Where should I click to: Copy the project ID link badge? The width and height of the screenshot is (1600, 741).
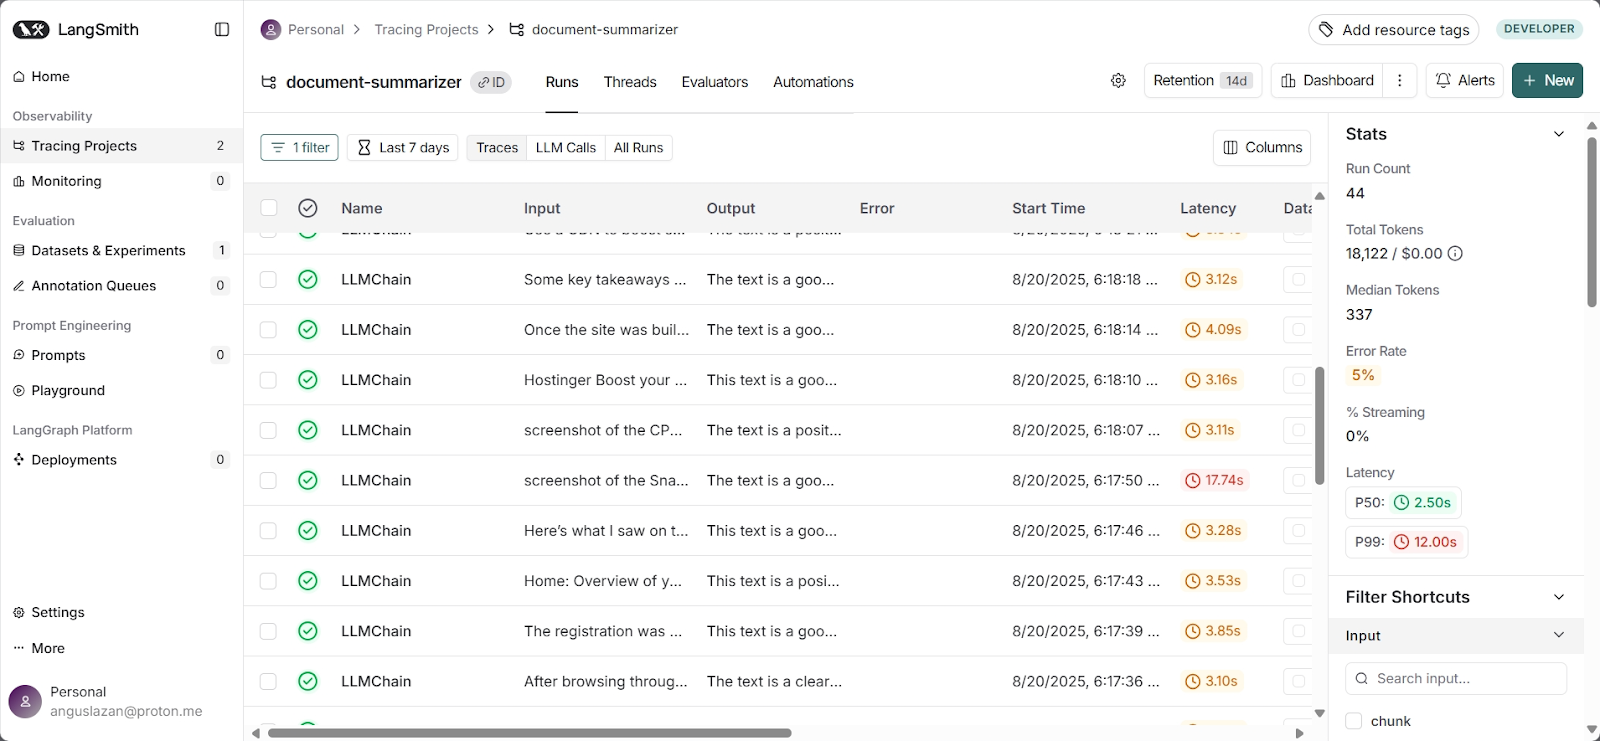click(491, 82)
